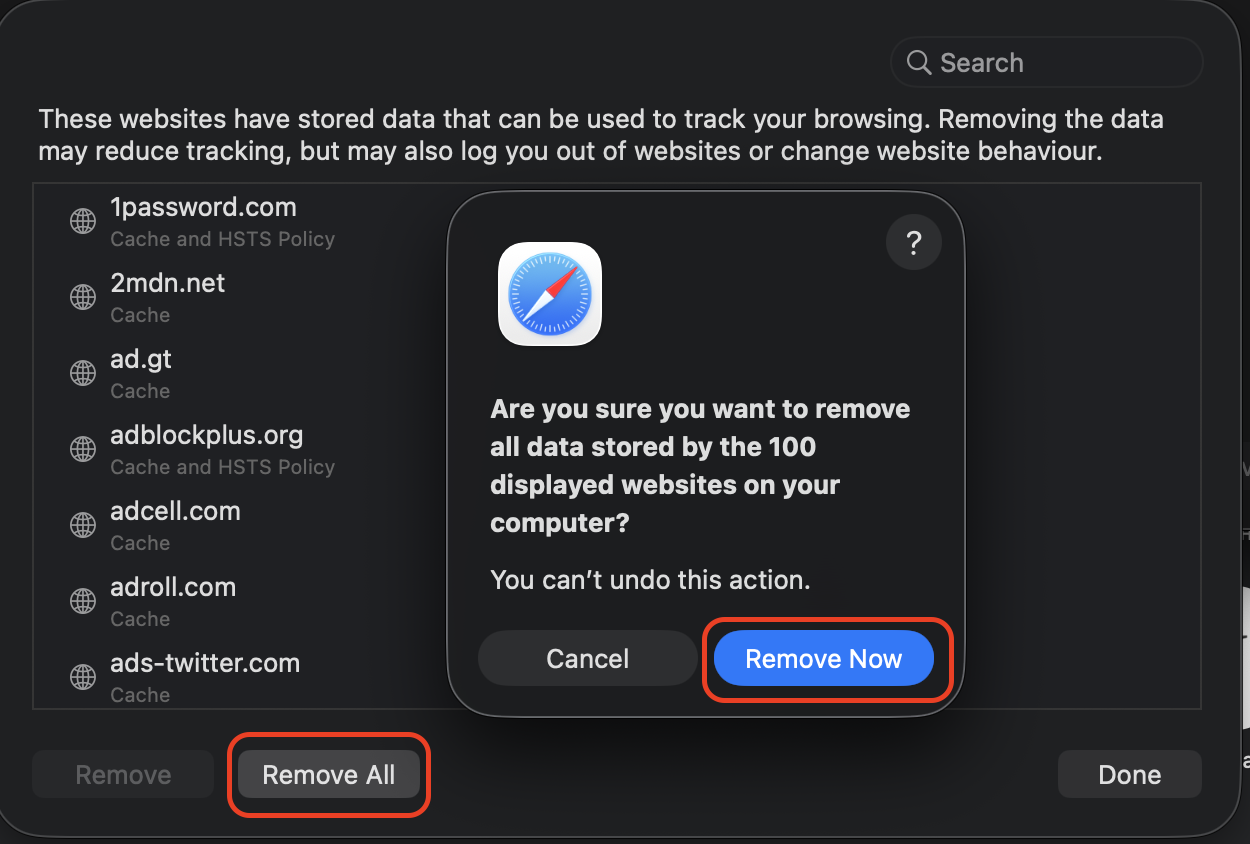The height and width of the screenshot is (844, 1250).
Task: Cancel the removal confirmation dialog
Action: 587,659
